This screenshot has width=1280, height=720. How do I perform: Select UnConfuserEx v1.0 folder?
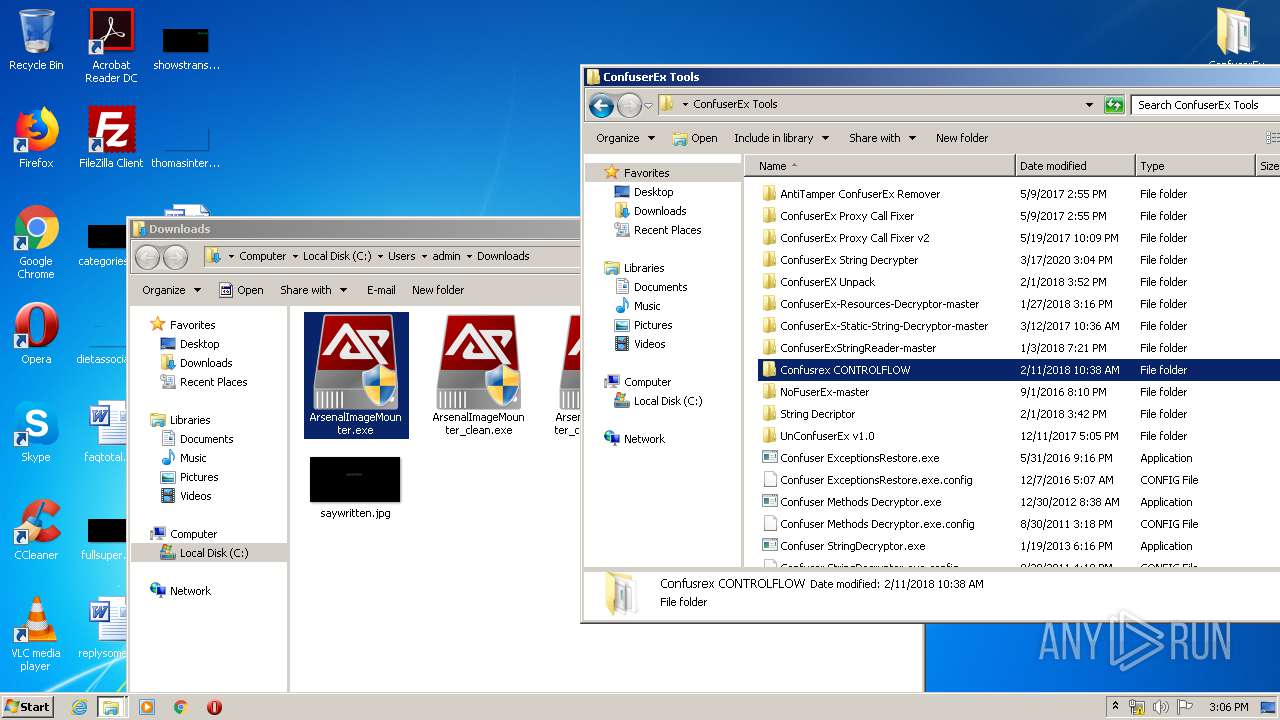[827, 436]
